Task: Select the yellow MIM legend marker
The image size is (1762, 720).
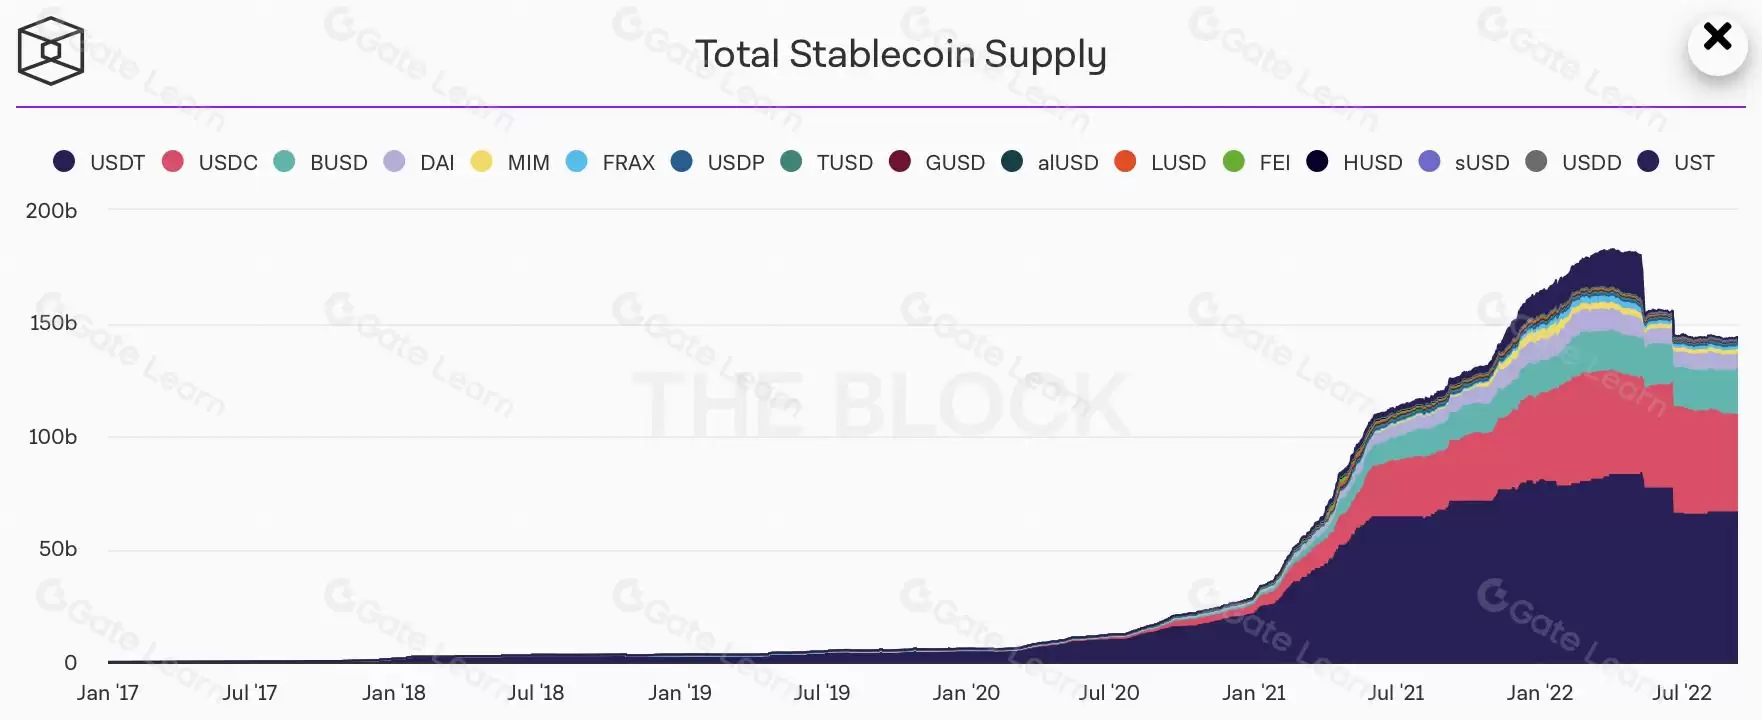Action: tap(482, 161)
